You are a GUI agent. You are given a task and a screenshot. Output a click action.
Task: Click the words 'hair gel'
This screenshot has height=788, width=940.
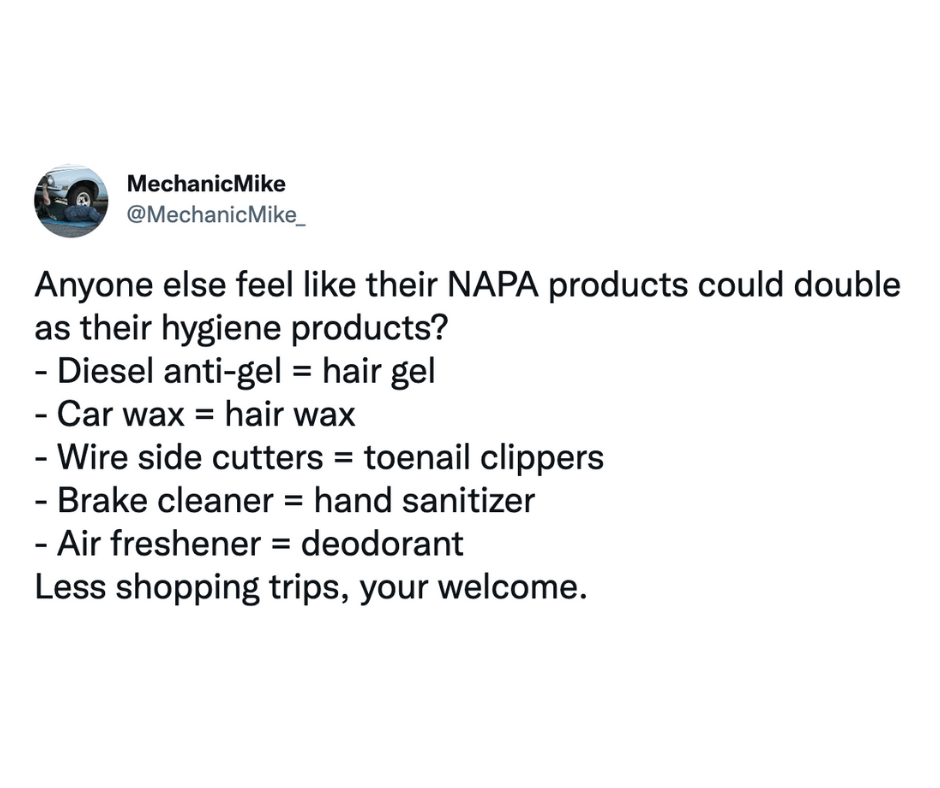[x=379, y=371]
